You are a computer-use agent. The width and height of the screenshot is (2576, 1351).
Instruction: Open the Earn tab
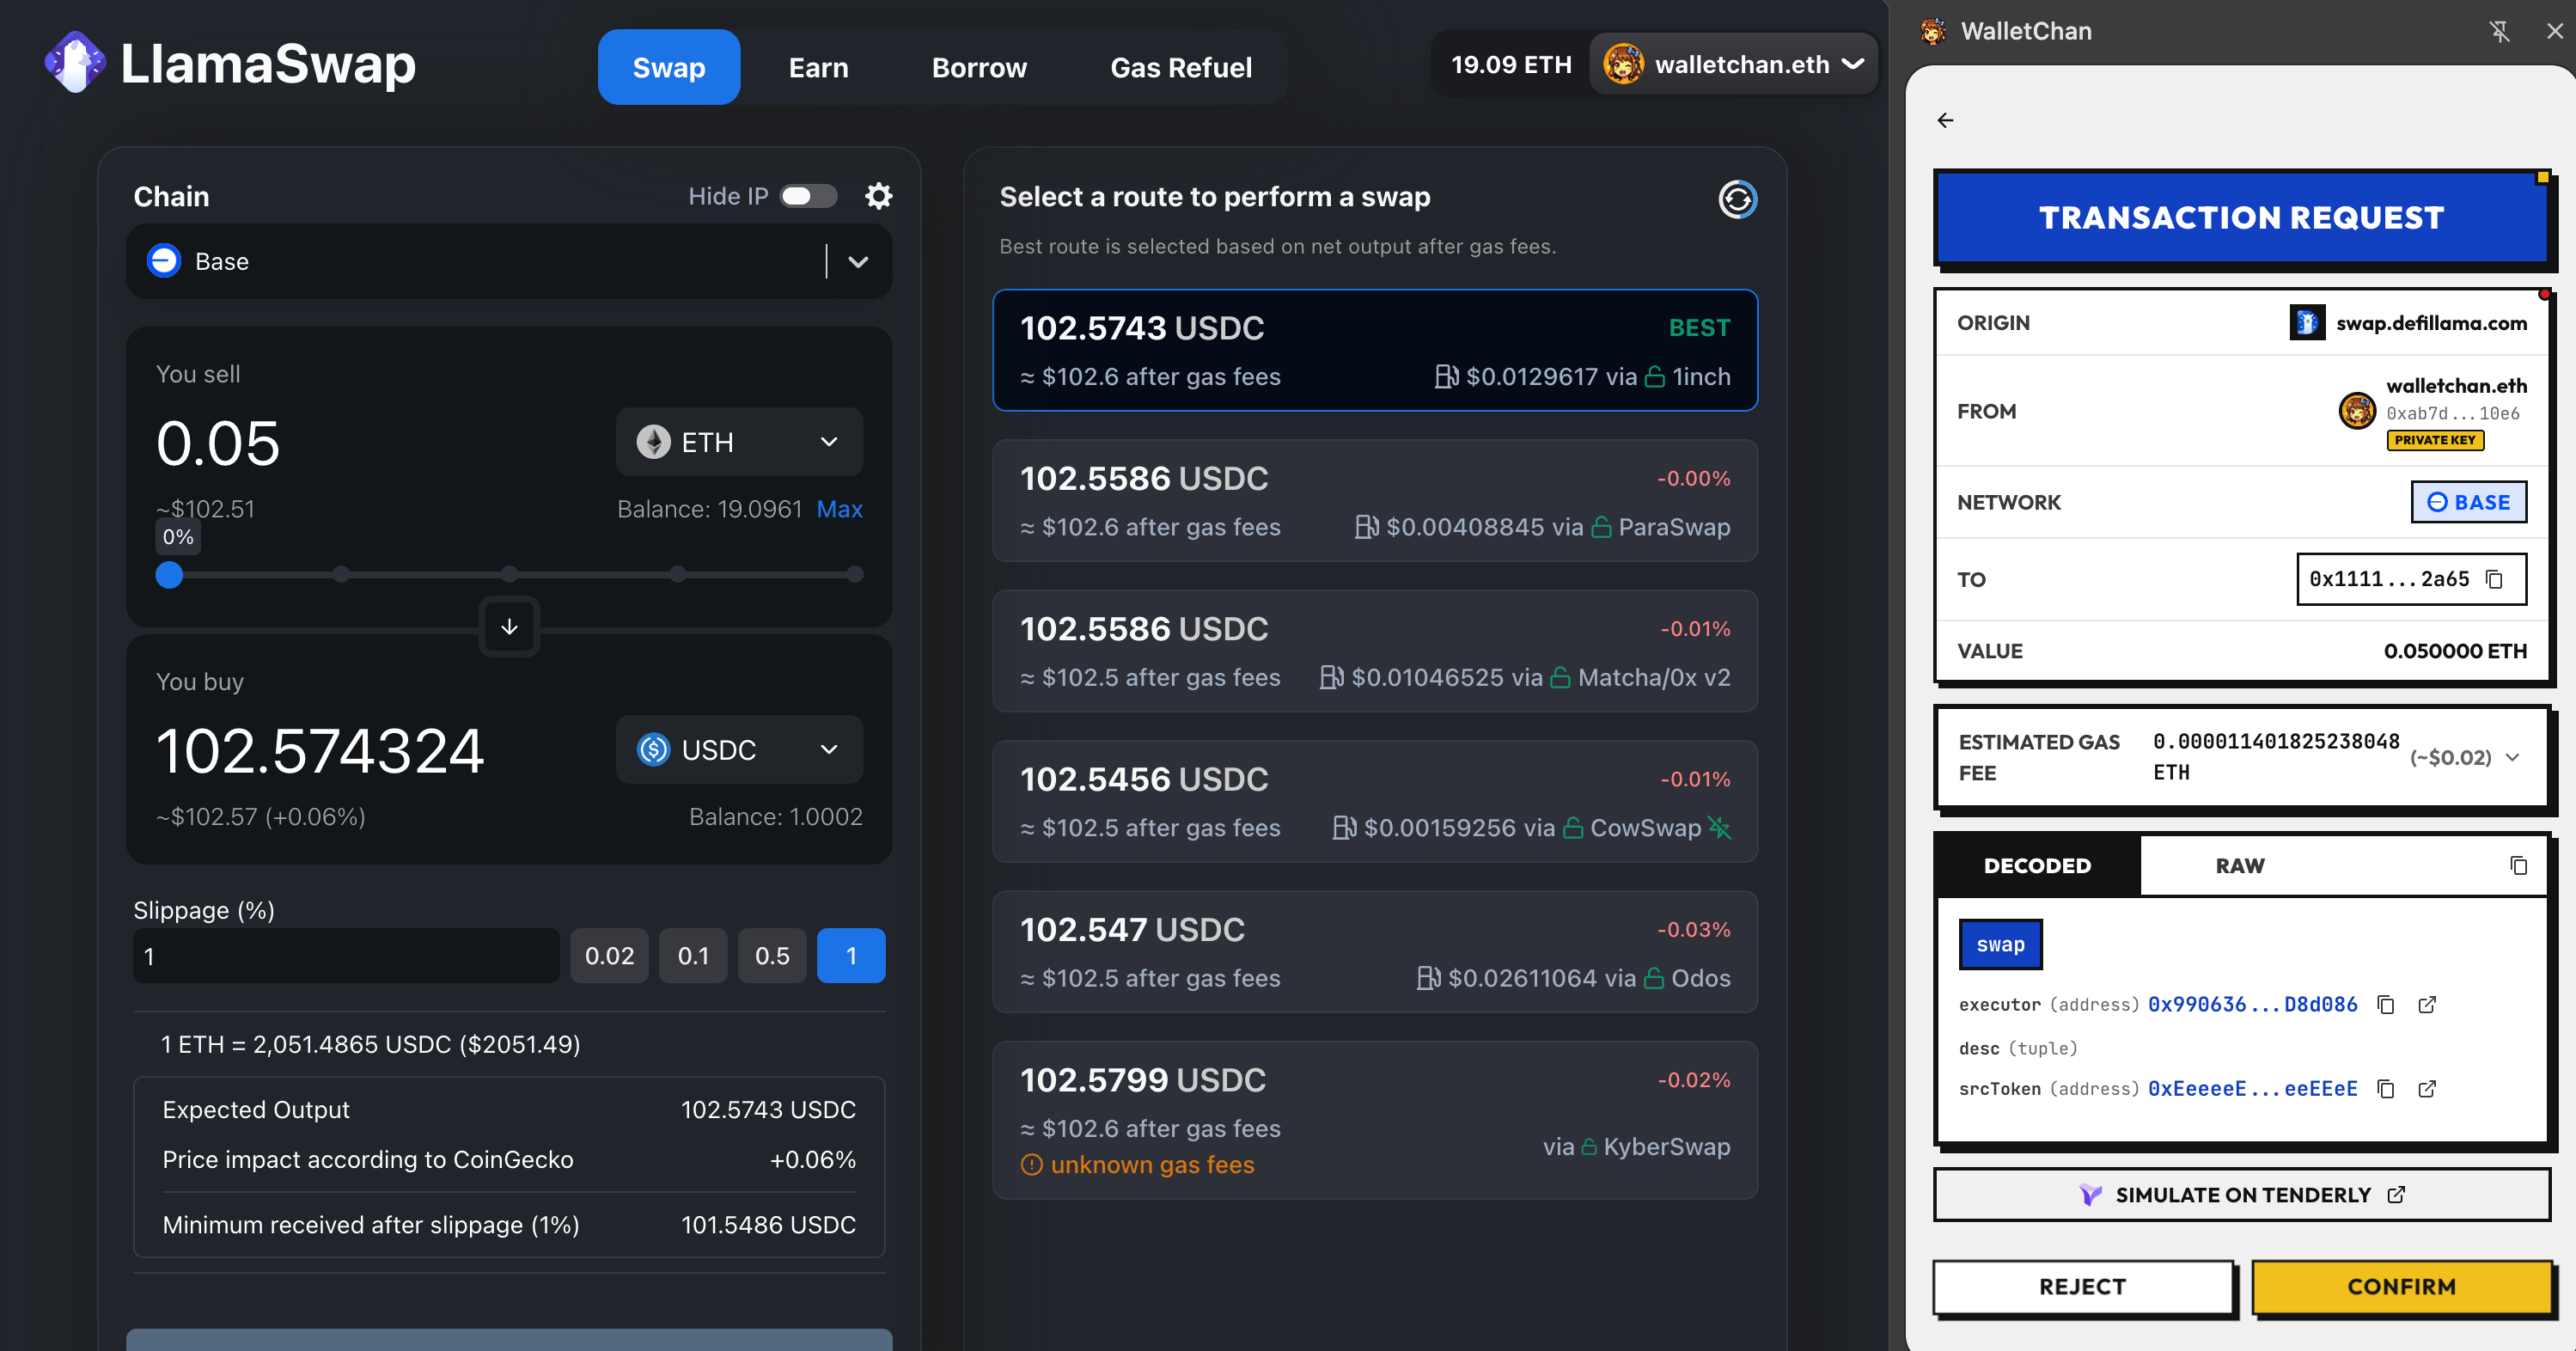pyautogui.click(x=818, y=67)
